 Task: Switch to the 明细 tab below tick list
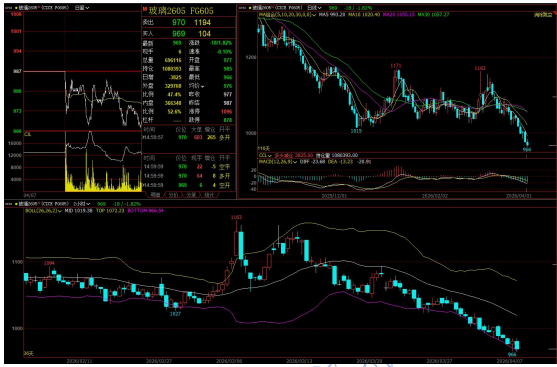(x=155, y=195)
